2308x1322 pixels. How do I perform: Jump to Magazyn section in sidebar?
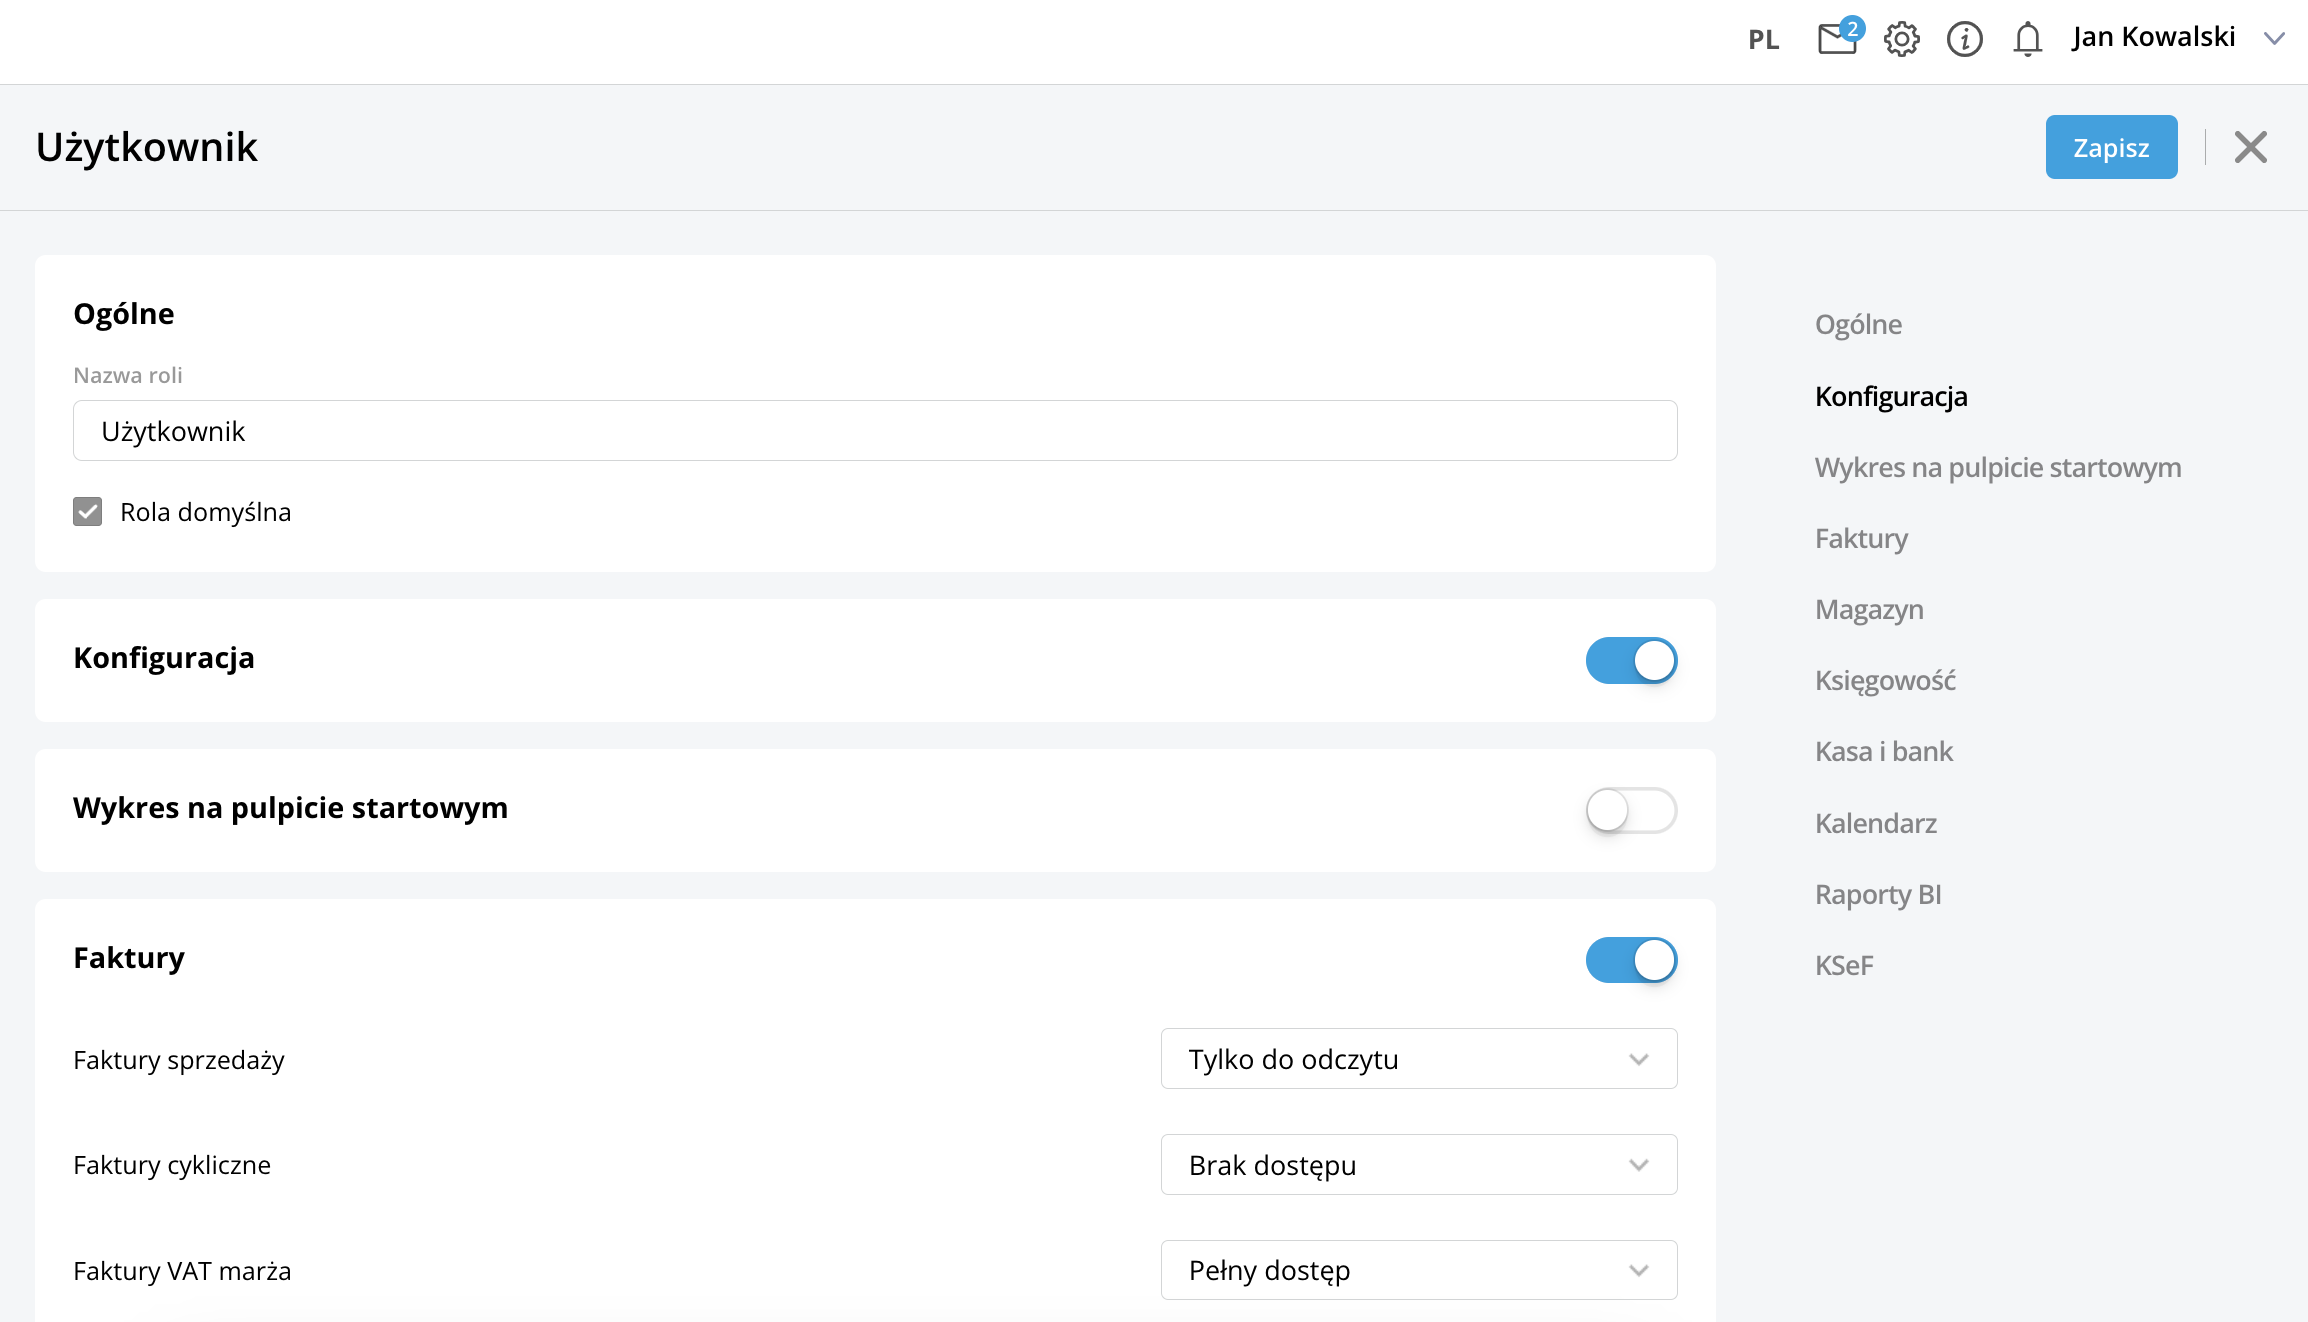(1869, 610)
